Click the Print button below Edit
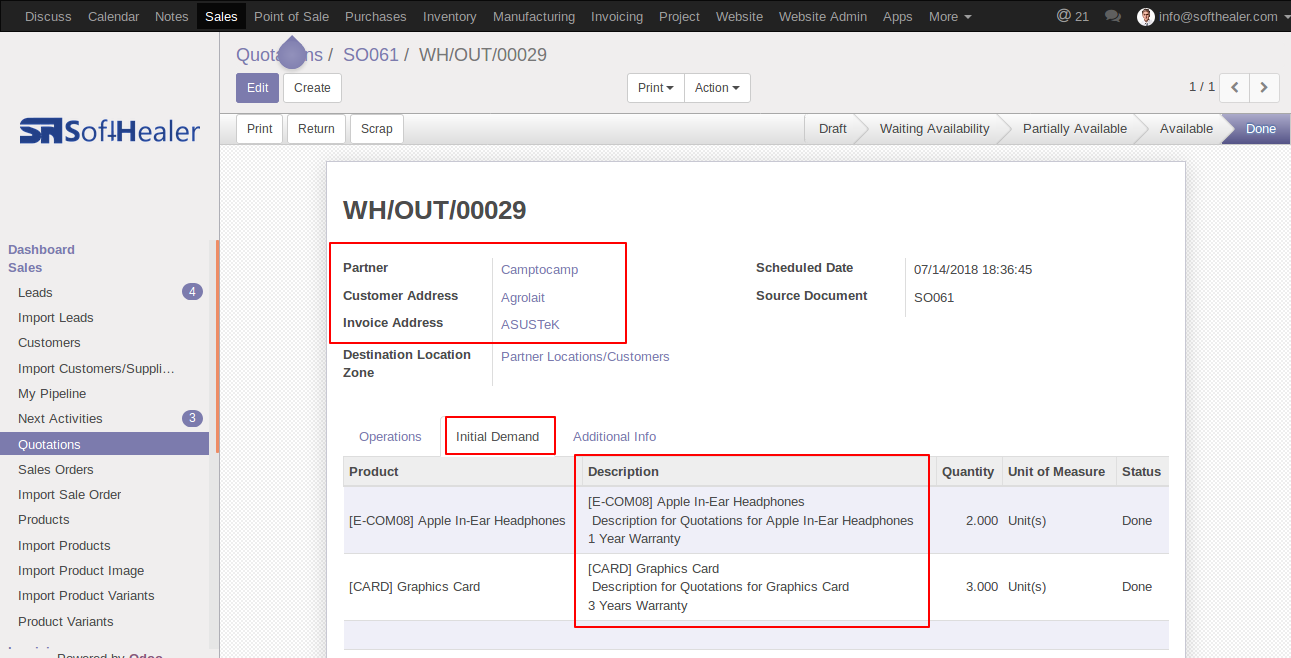The width and height of the screenshot is (1291, 658). (x=260, y=129)
